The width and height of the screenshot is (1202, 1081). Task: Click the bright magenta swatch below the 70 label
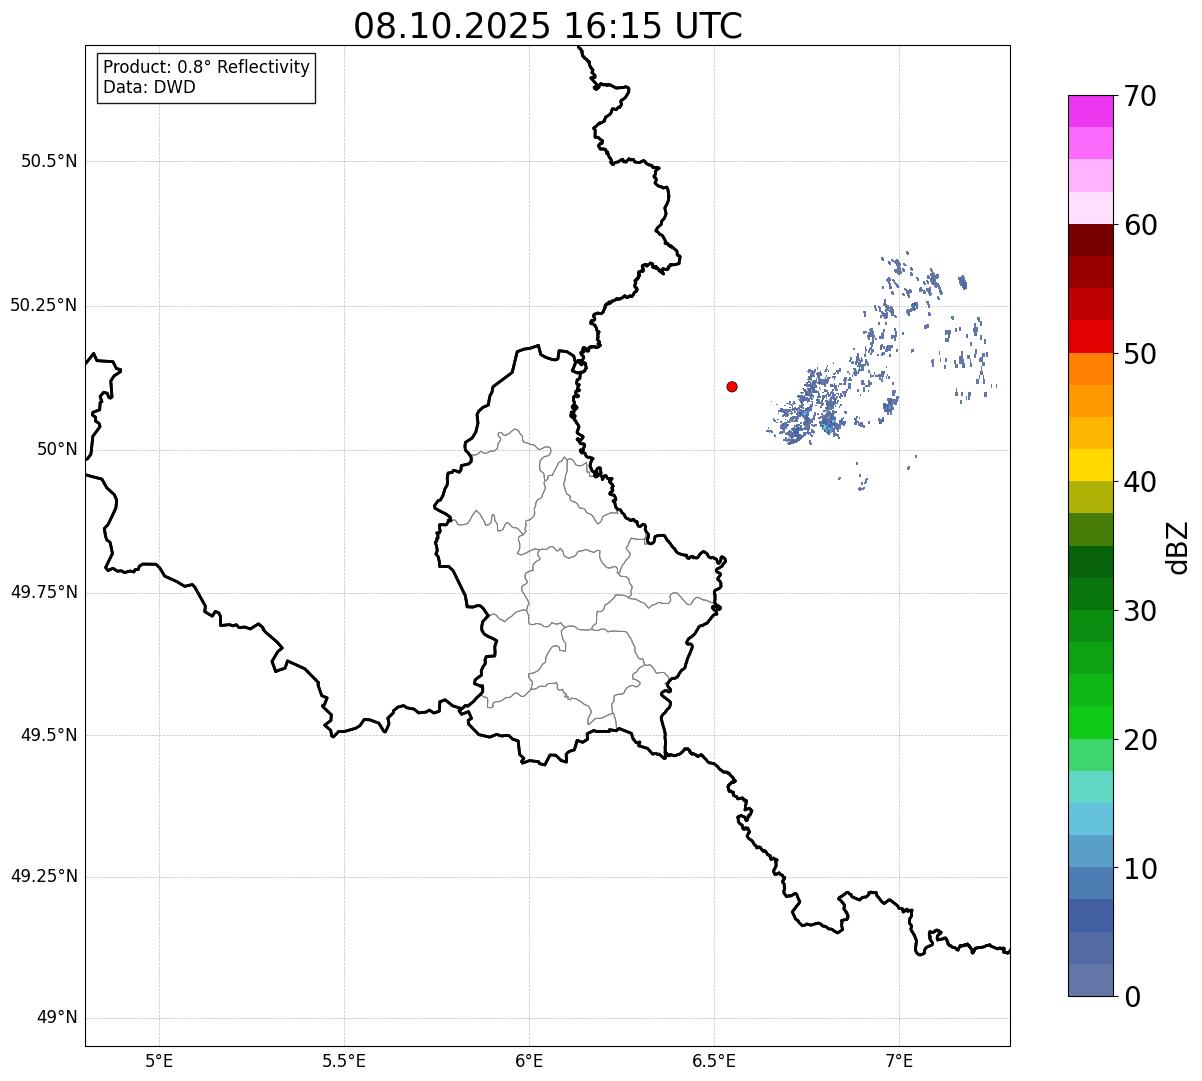coord(1090,111)
